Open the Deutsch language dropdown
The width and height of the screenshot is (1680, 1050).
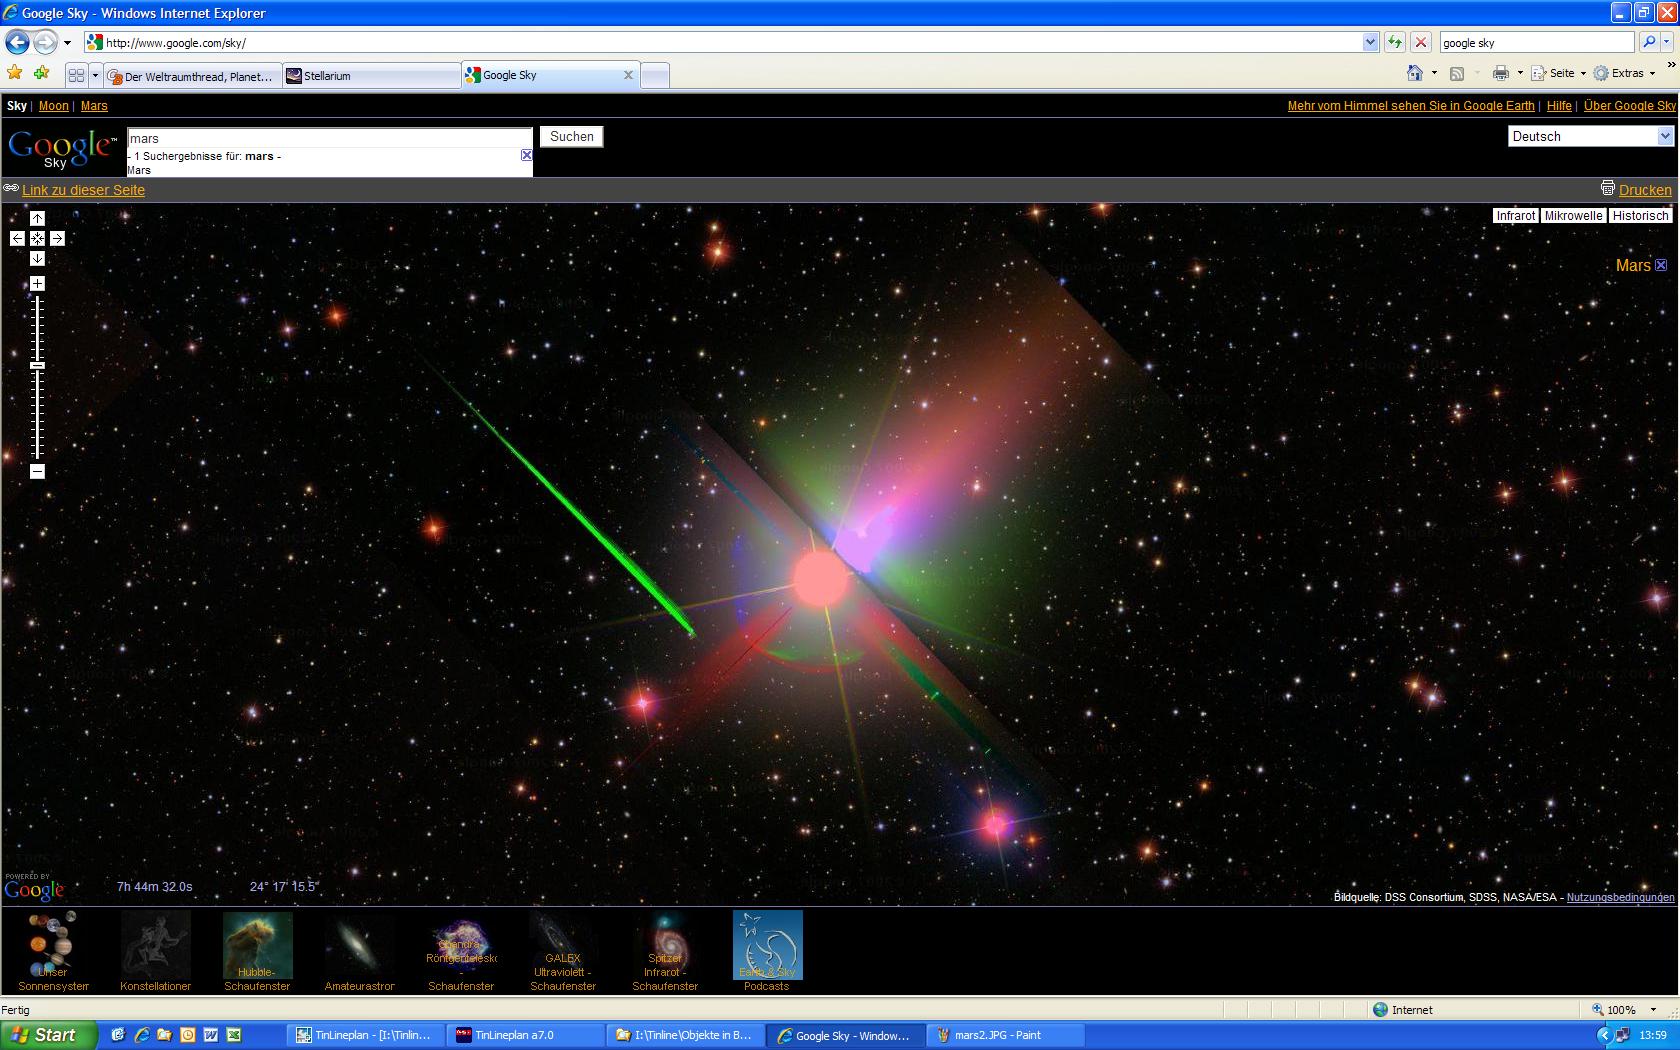pos(1590,136)
